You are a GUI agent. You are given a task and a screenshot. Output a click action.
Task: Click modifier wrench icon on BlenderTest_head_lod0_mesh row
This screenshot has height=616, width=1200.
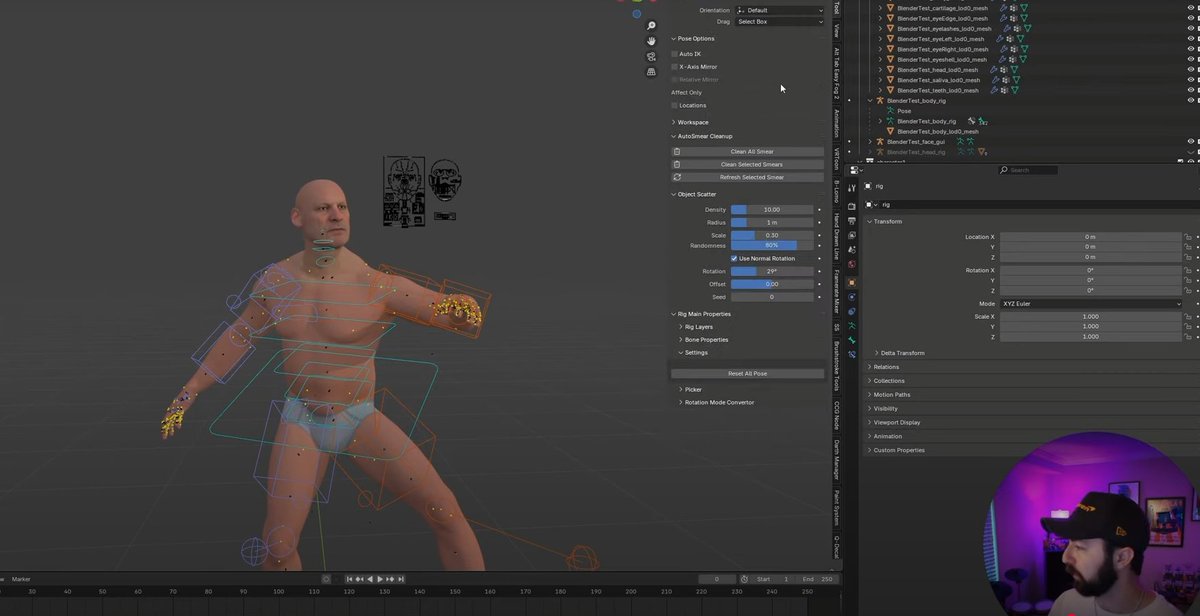click(993, 70)
